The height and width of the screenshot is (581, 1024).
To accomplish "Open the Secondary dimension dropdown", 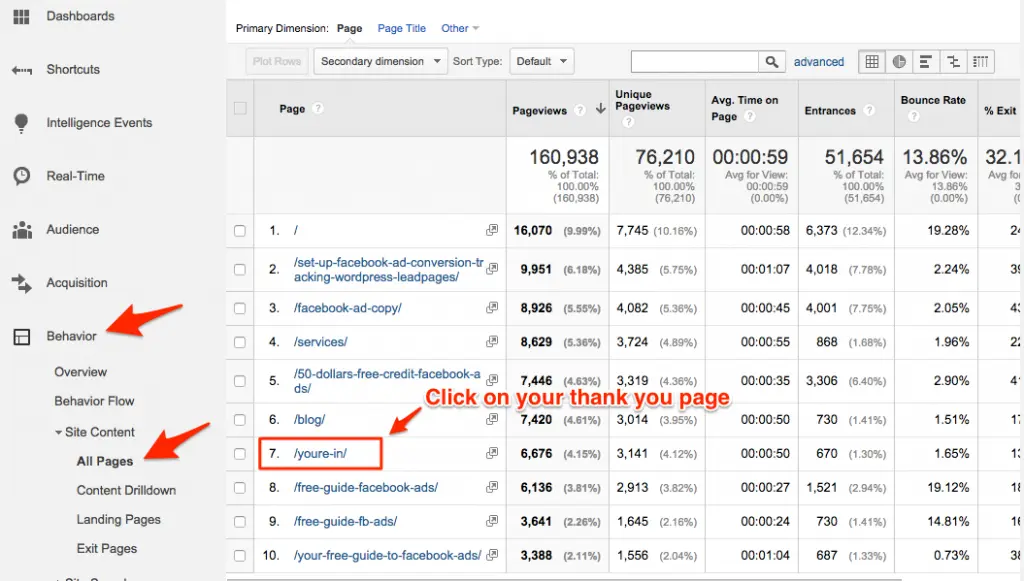I will click(381, 62).
